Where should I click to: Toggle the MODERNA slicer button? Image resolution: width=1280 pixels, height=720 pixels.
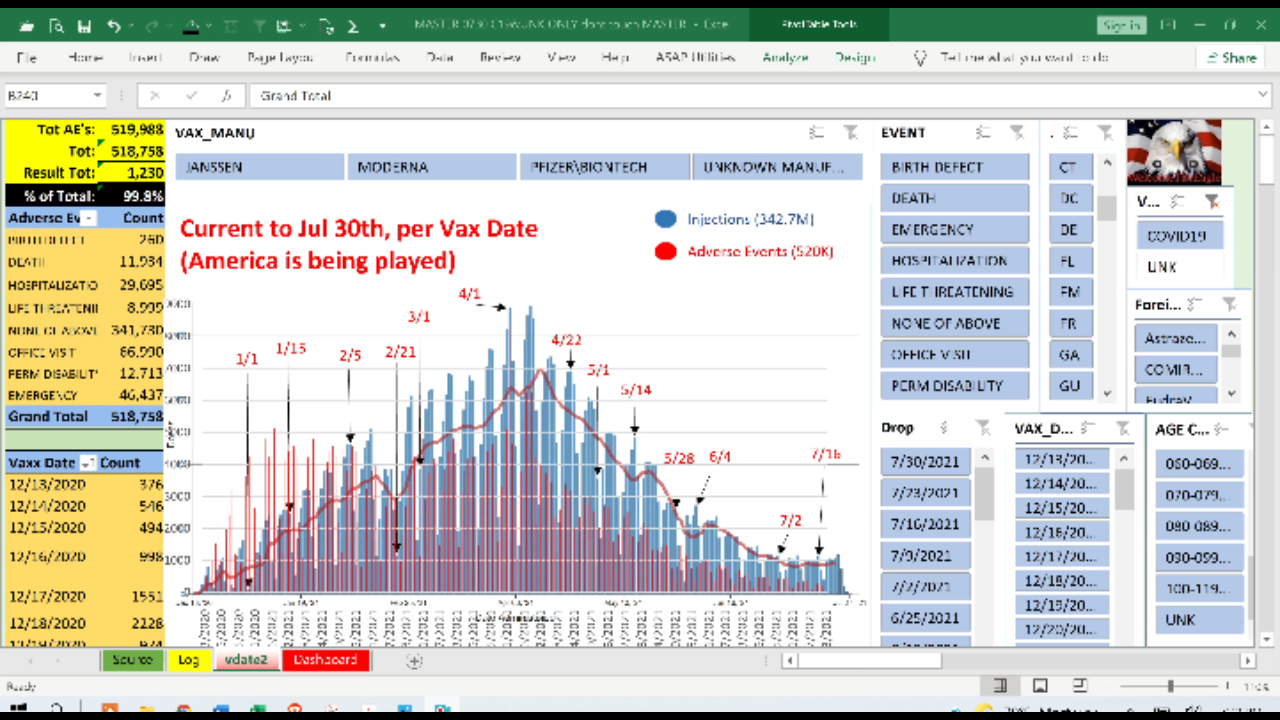pos(431,167)
